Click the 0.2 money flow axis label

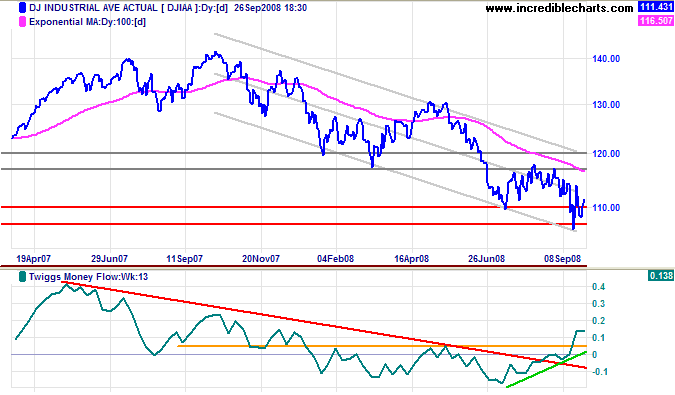(x=599, y=321)
